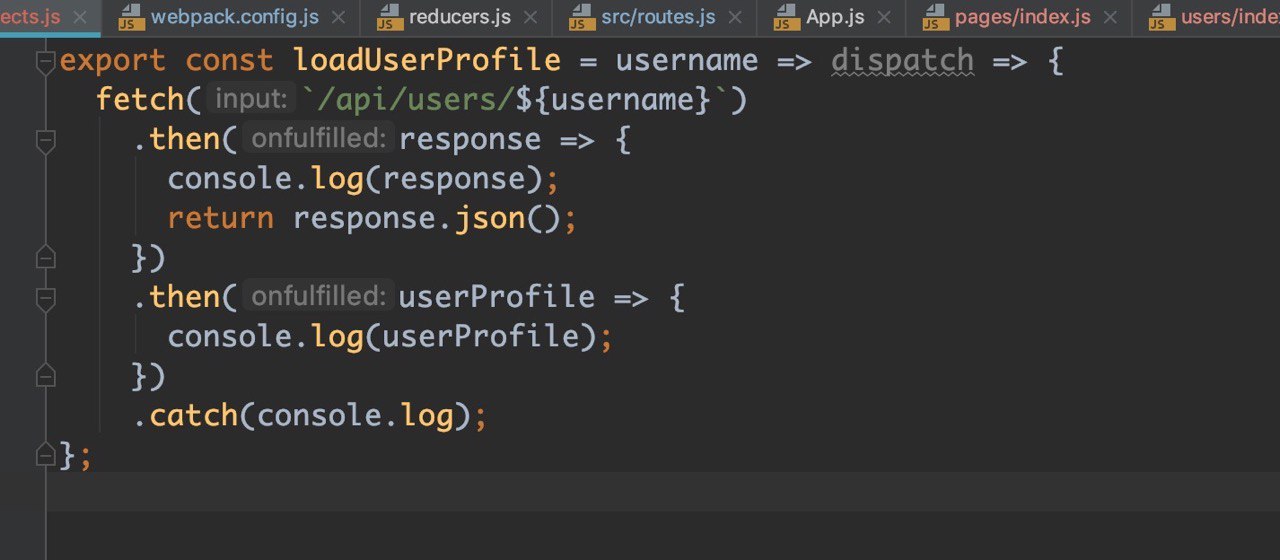Click the underlined dispatch parameter
1280x560 pixels.
pyautogui.click(x=902, y=62)
